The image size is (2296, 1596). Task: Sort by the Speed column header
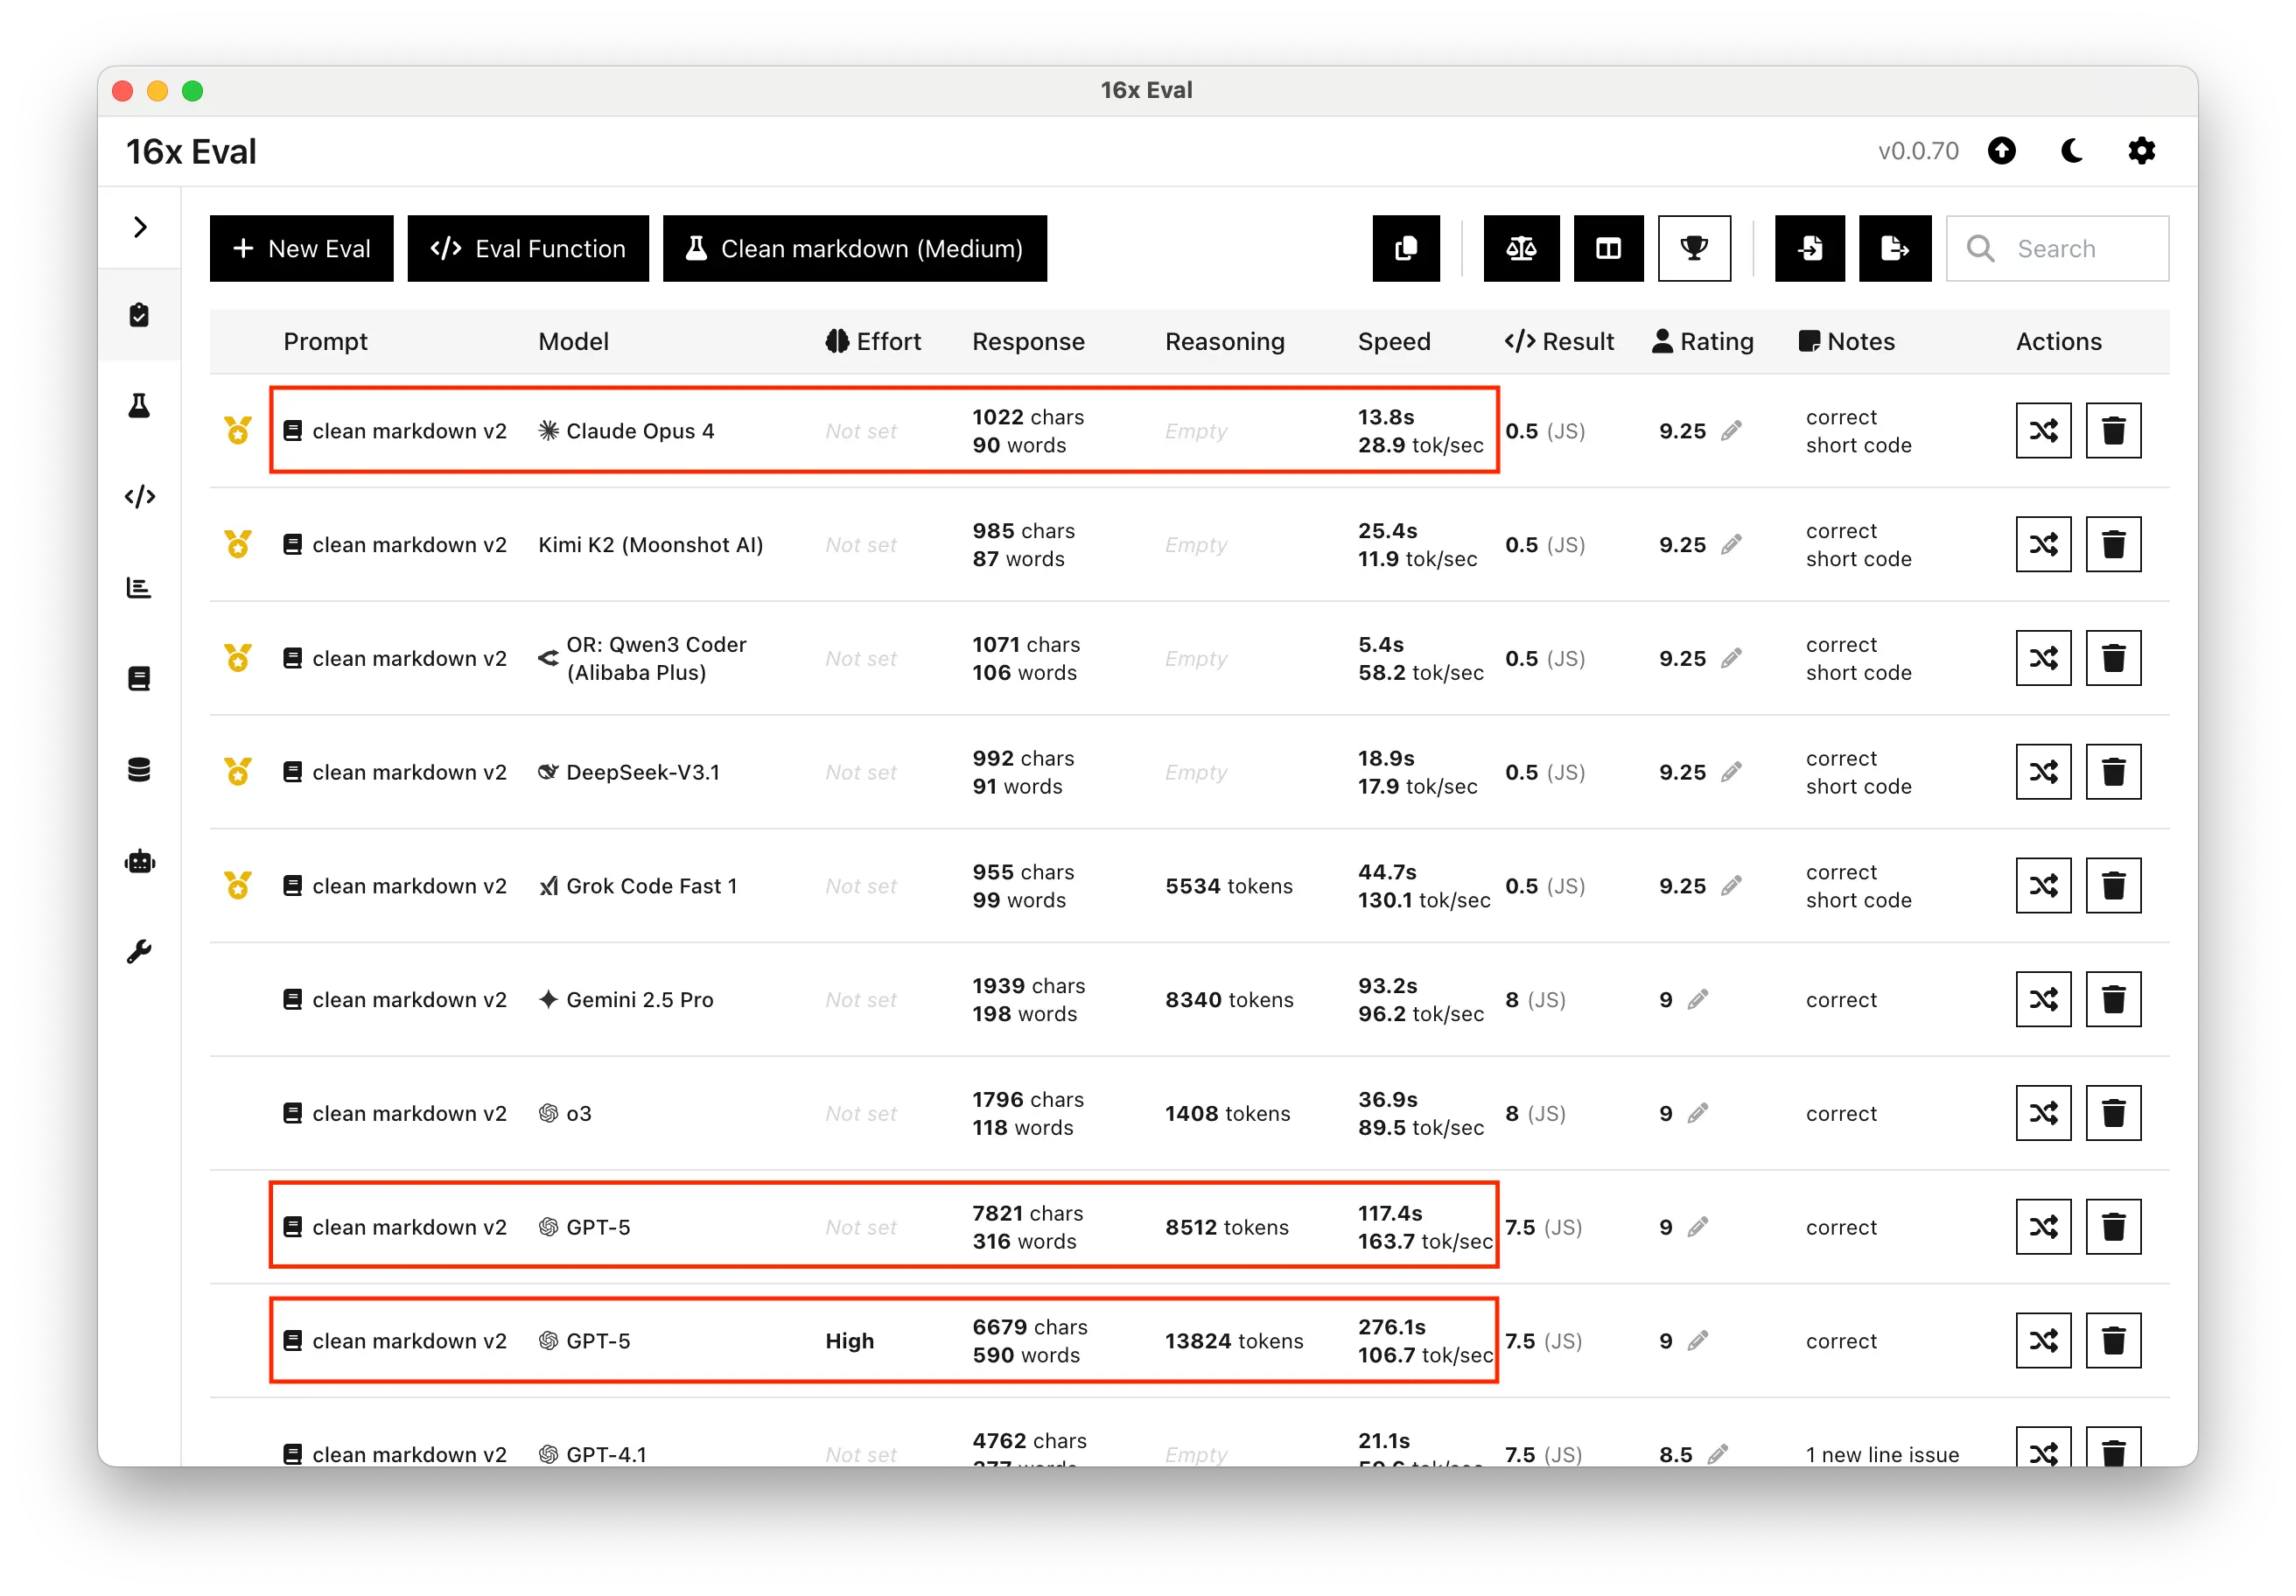[1394, 342]
